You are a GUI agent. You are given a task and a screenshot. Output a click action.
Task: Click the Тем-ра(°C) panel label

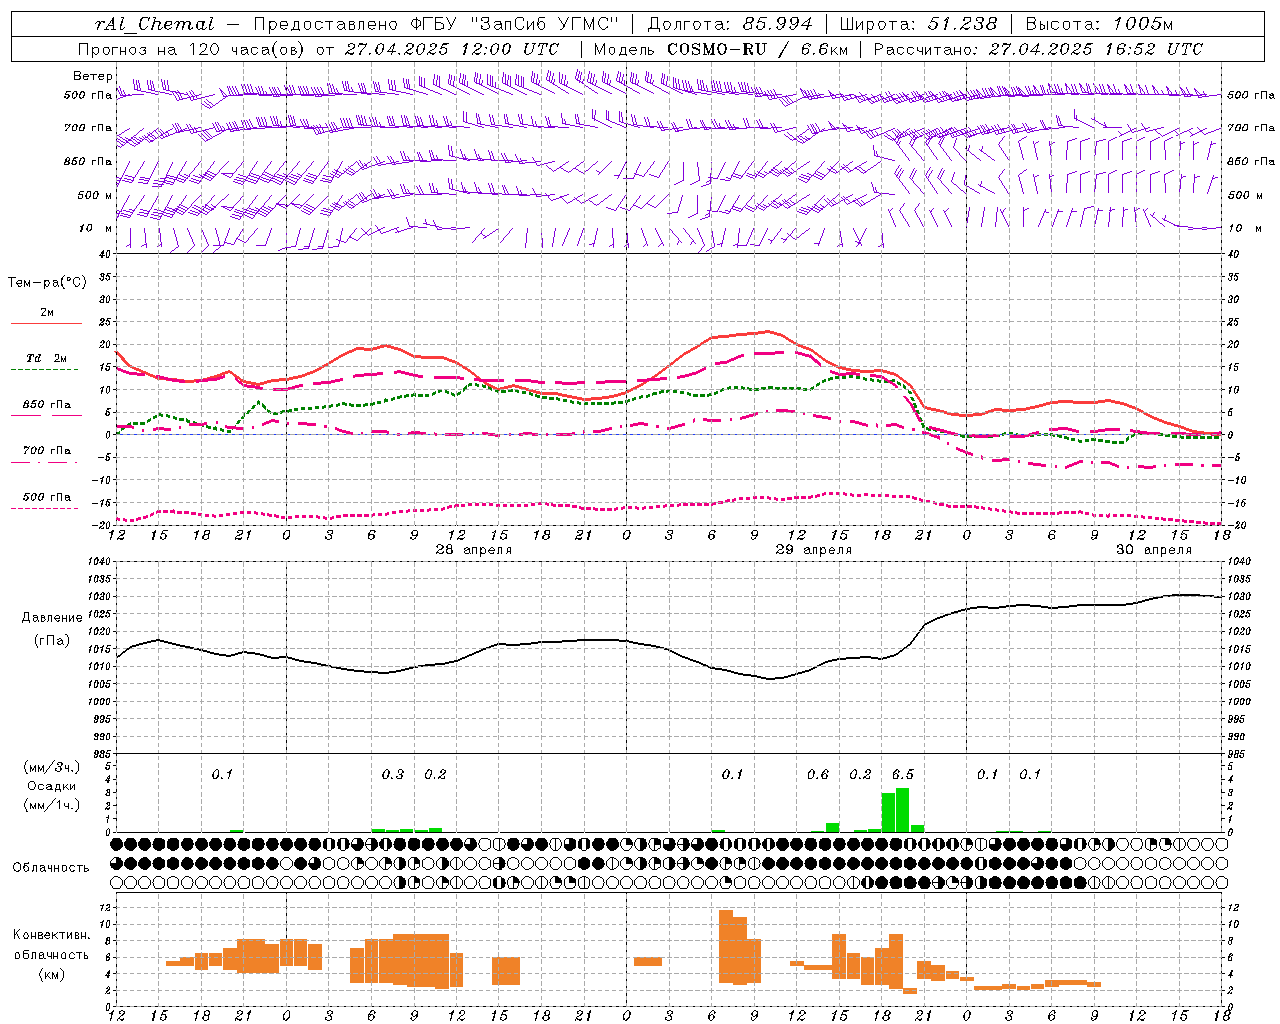click(47, 282)
